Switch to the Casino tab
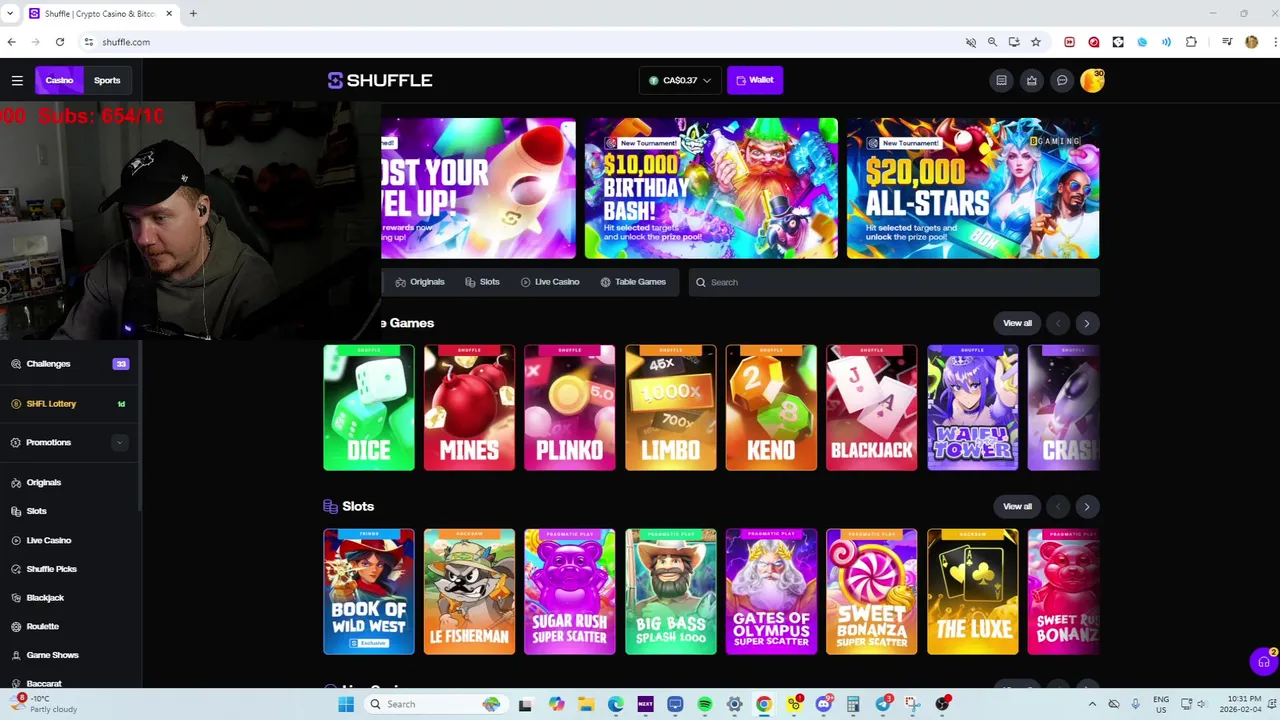Viewport: 1280px width, 720px height. point(59,80)
